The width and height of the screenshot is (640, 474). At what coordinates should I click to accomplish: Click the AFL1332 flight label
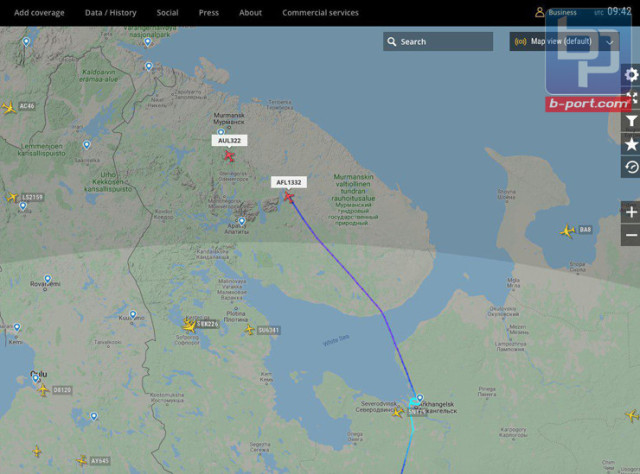[x=289, y=182]
